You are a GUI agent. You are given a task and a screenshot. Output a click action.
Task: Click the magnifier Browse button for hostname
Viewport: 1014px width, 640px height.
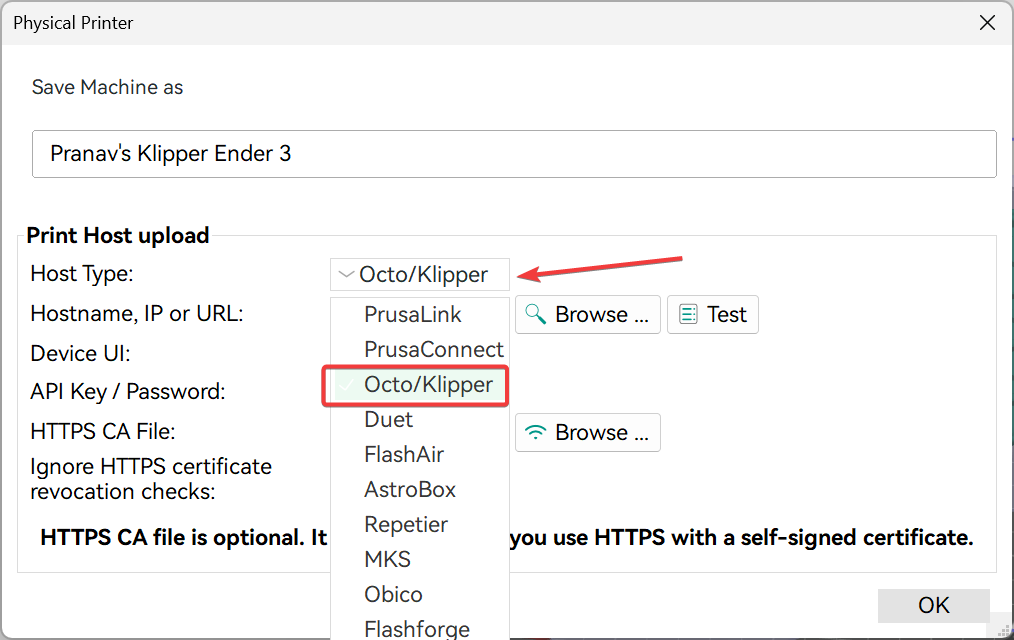click(x=587, y=315)
